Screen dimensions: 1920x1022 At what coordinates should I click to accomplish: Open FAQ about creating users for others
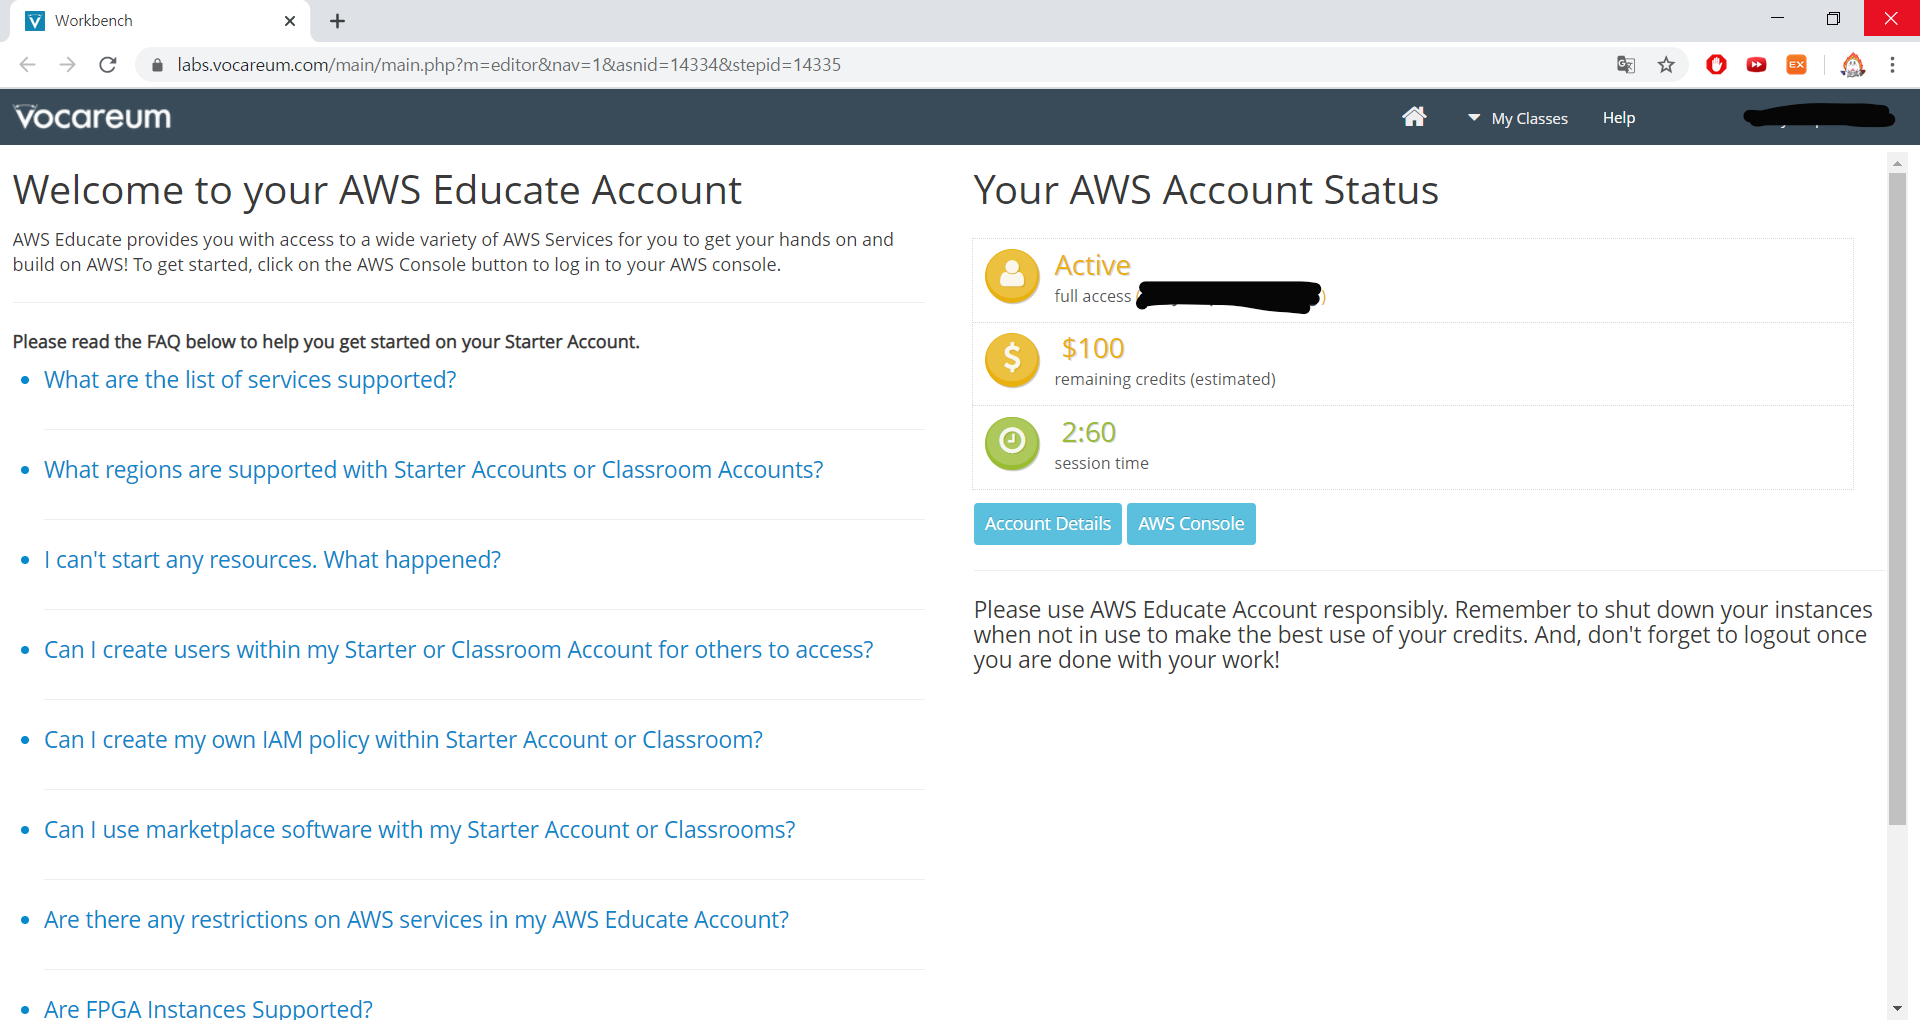(x=458, y=650)
